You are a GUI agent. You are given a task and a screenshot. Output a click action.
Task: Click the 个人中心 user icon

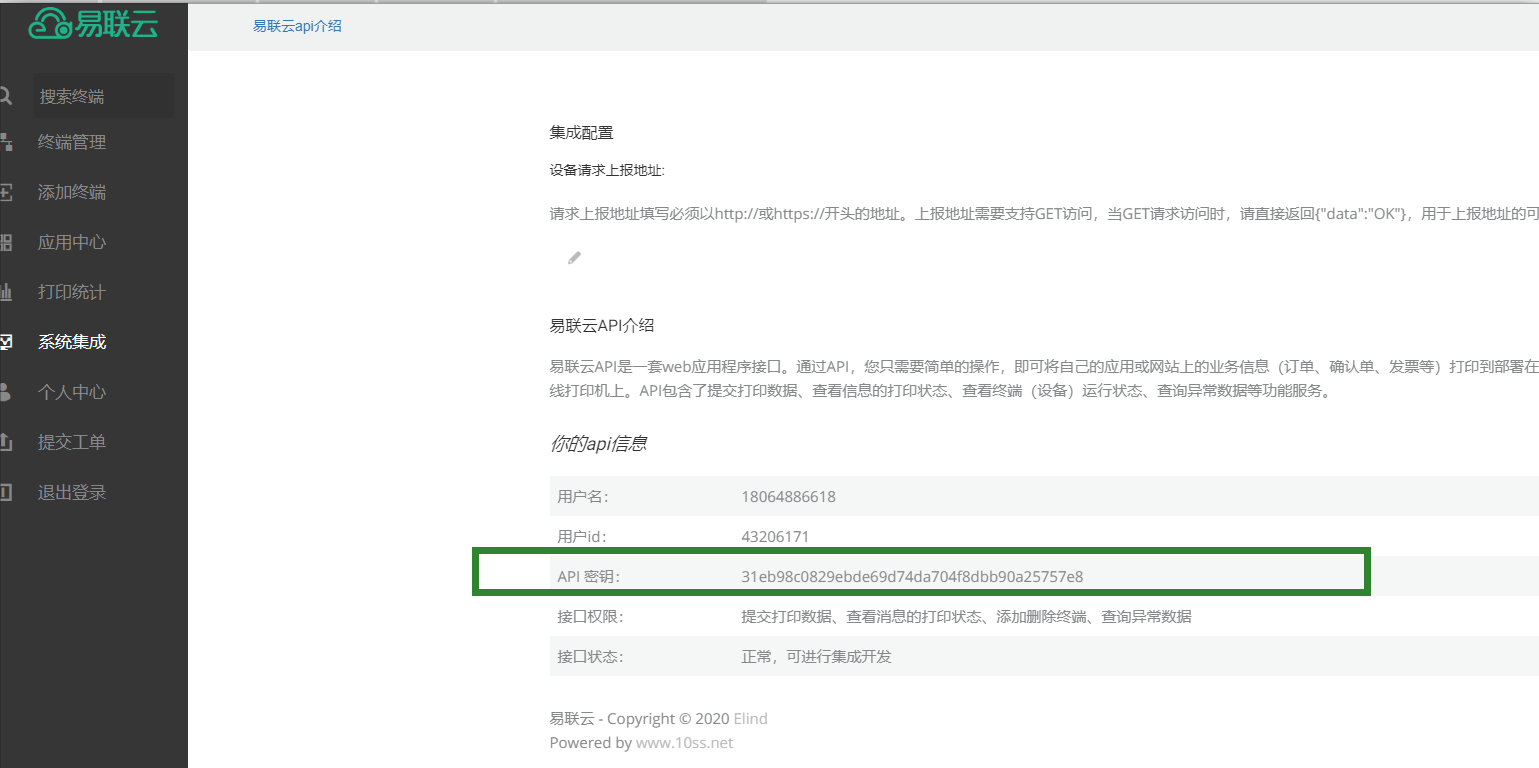[x=5, y=392]
